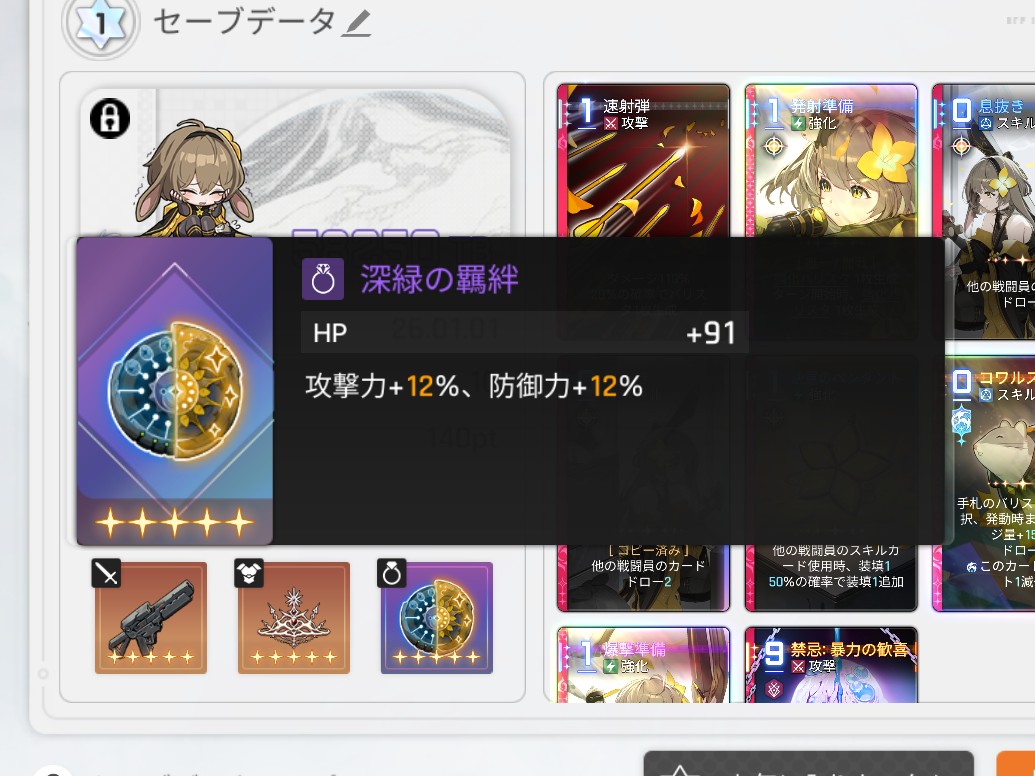Open the 発射準備 enhancement card
Screen dimensions: 1035x776
coord(831,160)
